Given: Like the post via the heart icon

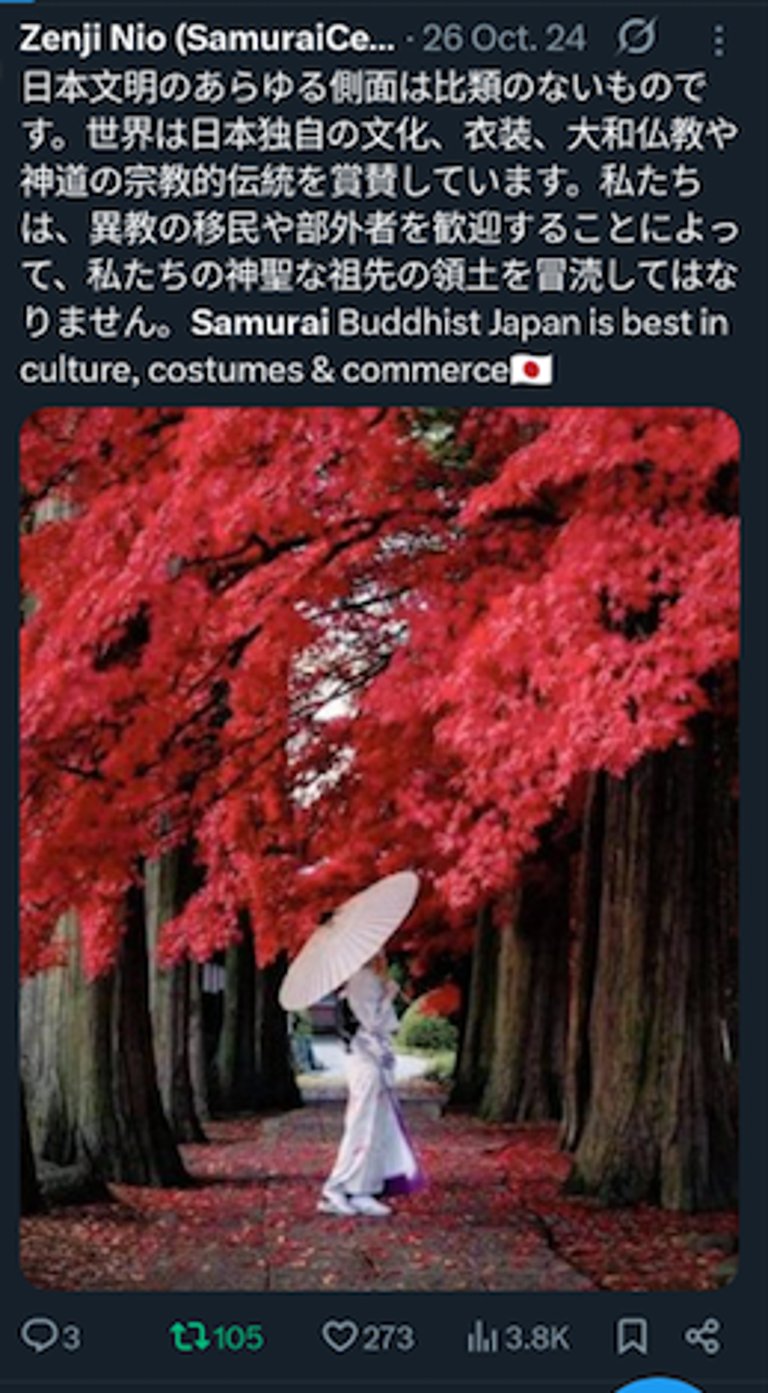Looking at the screenshot, I should tap(339, 1337).
